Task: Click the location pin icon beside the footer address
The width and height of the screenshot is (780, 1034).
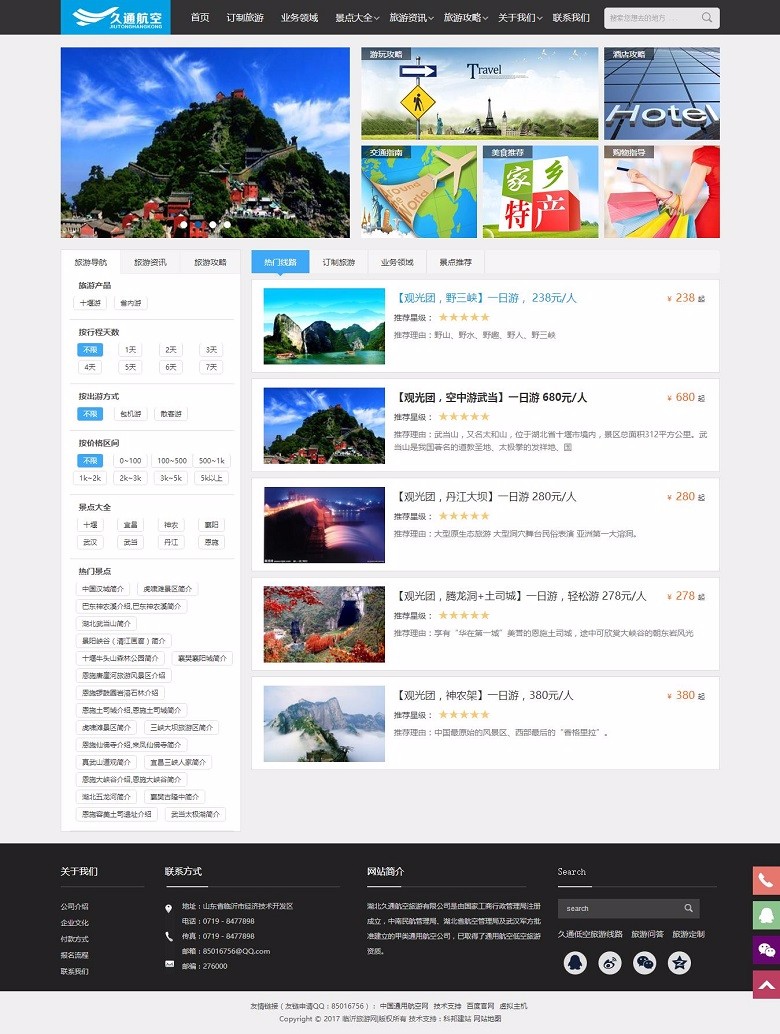Action: 169,908
